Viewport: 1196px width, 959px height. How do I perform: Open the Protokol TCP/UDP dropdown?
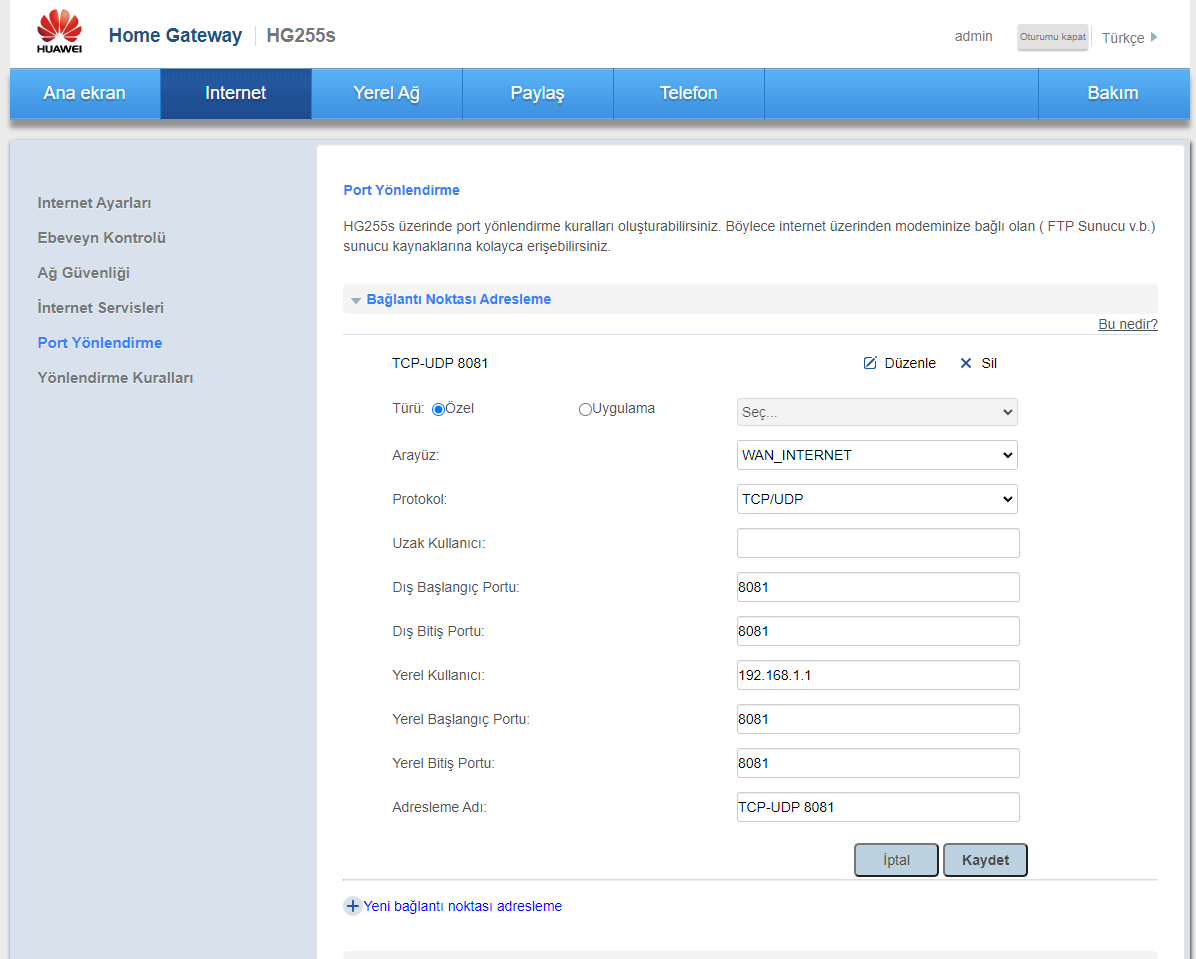[877, 499]
